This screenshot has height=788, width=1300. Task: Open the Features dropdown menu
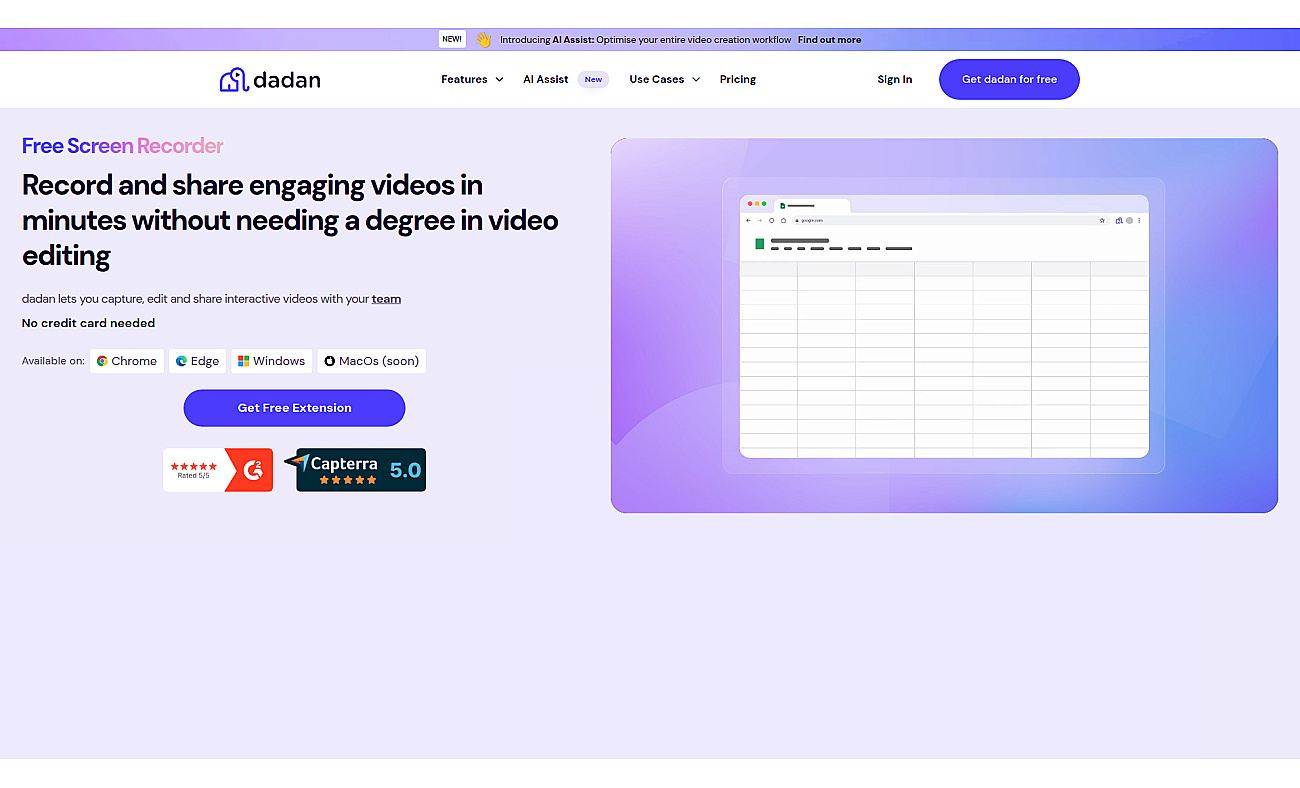(472, 80)
